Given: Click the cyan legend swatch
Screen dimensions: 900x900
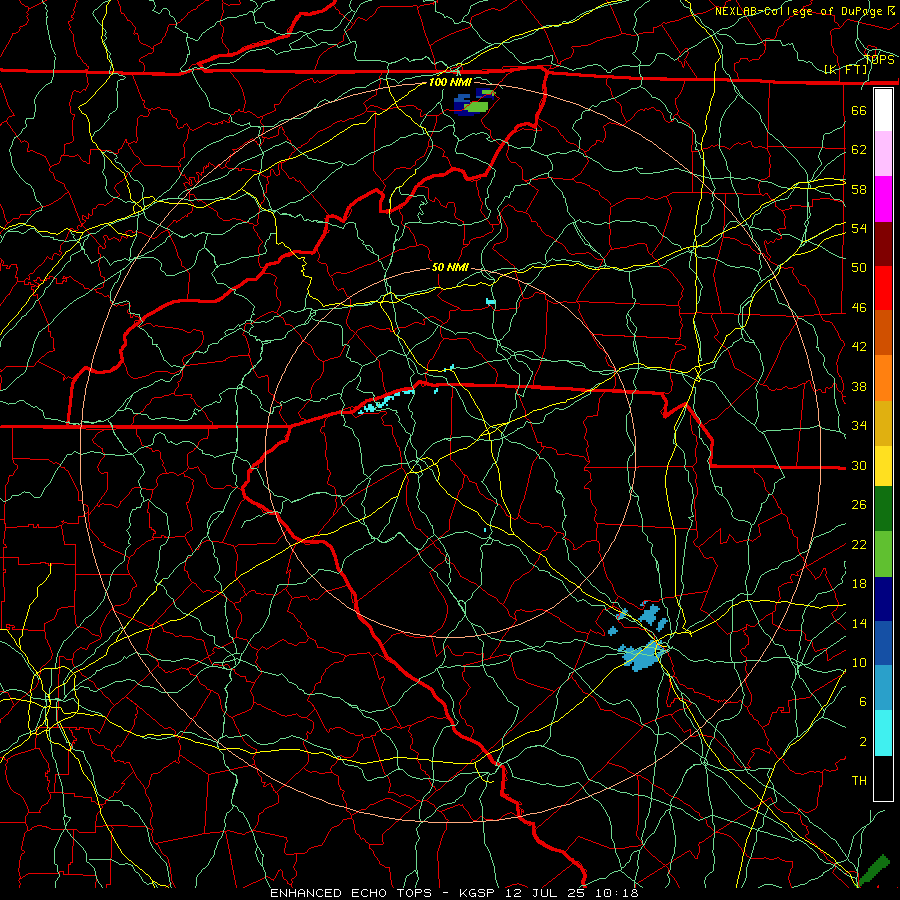Looking at the screenshot, I should coord(883,733).
